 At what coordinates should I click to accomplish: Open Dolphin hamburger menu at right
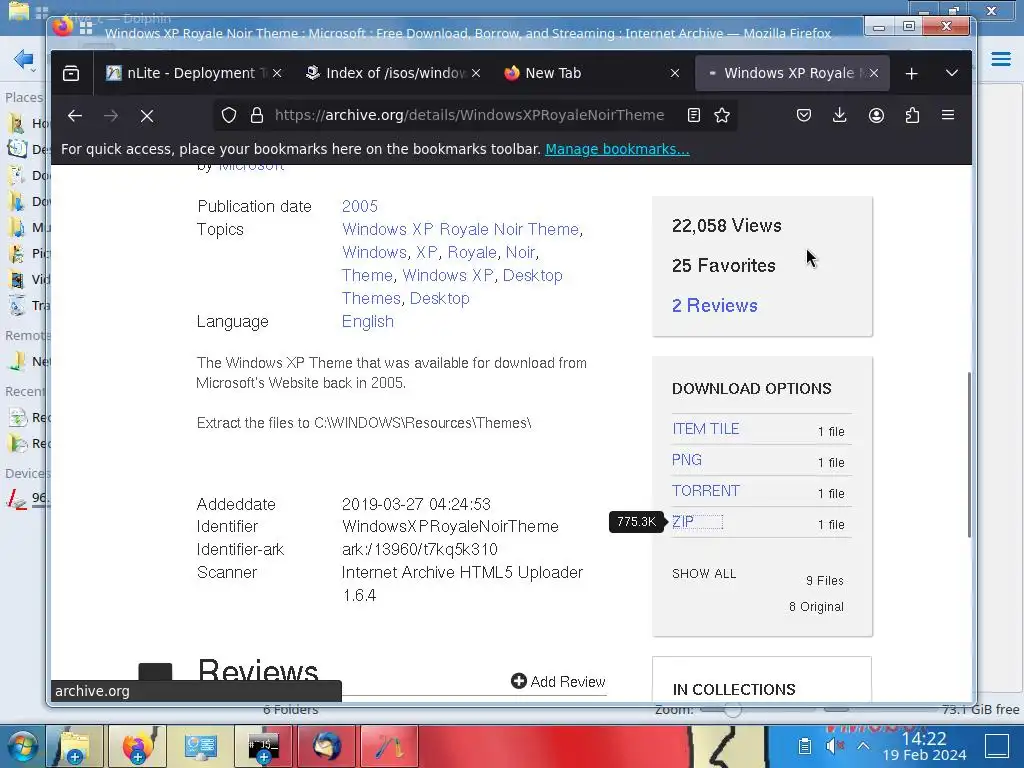(1000, 59)
